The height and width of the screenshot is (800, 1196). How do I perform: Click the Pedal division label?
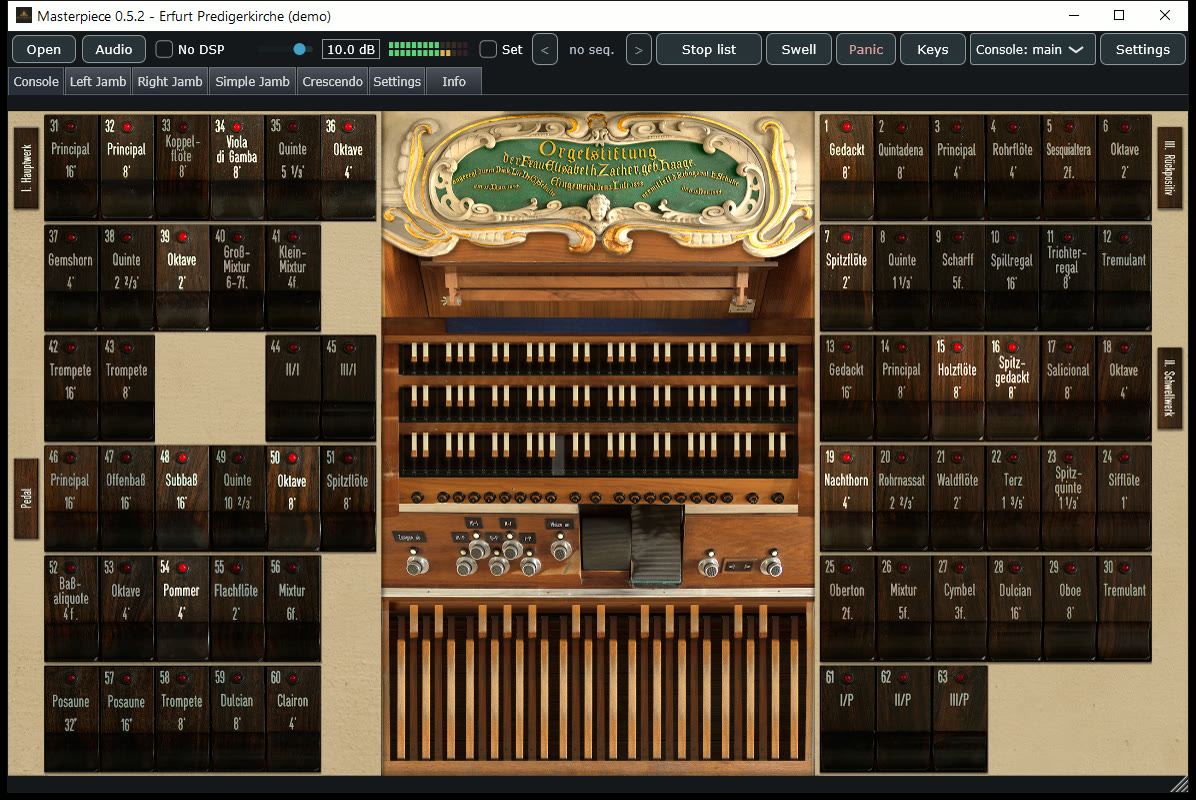(x=27, y=498)
